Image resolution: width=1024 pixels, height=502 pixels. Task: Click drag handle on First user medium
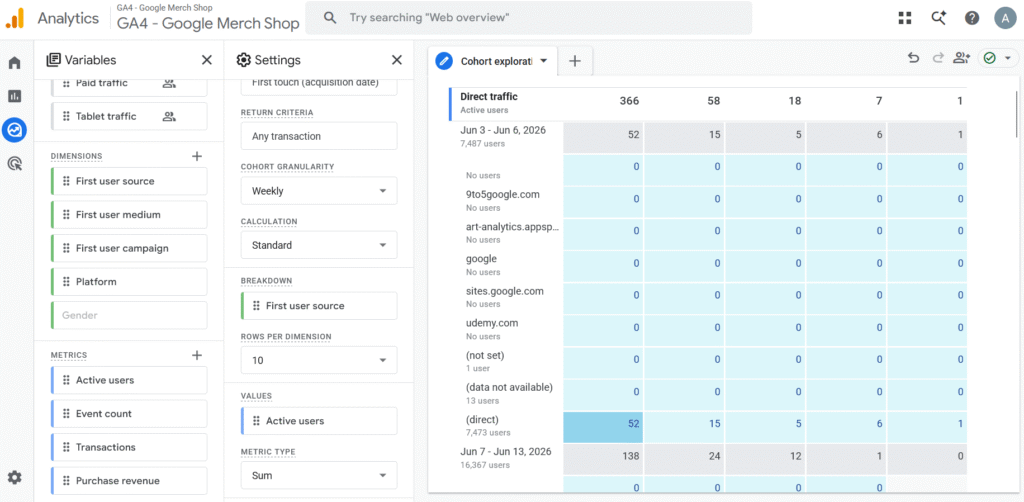point(66,215)
